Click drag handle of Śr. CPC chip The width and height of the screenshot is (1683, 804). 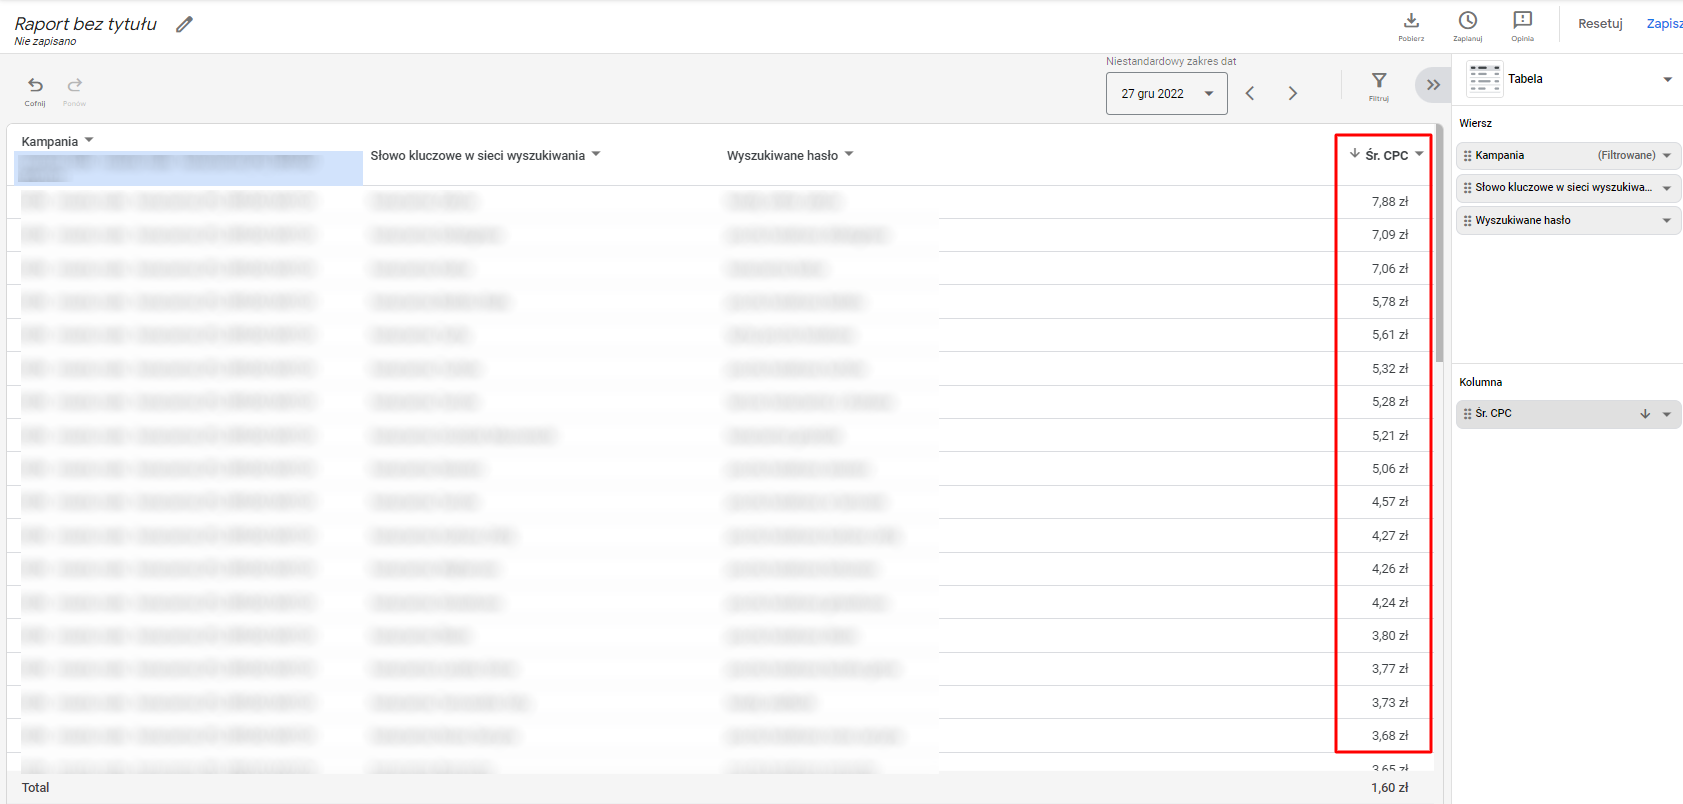[1467, 414]
